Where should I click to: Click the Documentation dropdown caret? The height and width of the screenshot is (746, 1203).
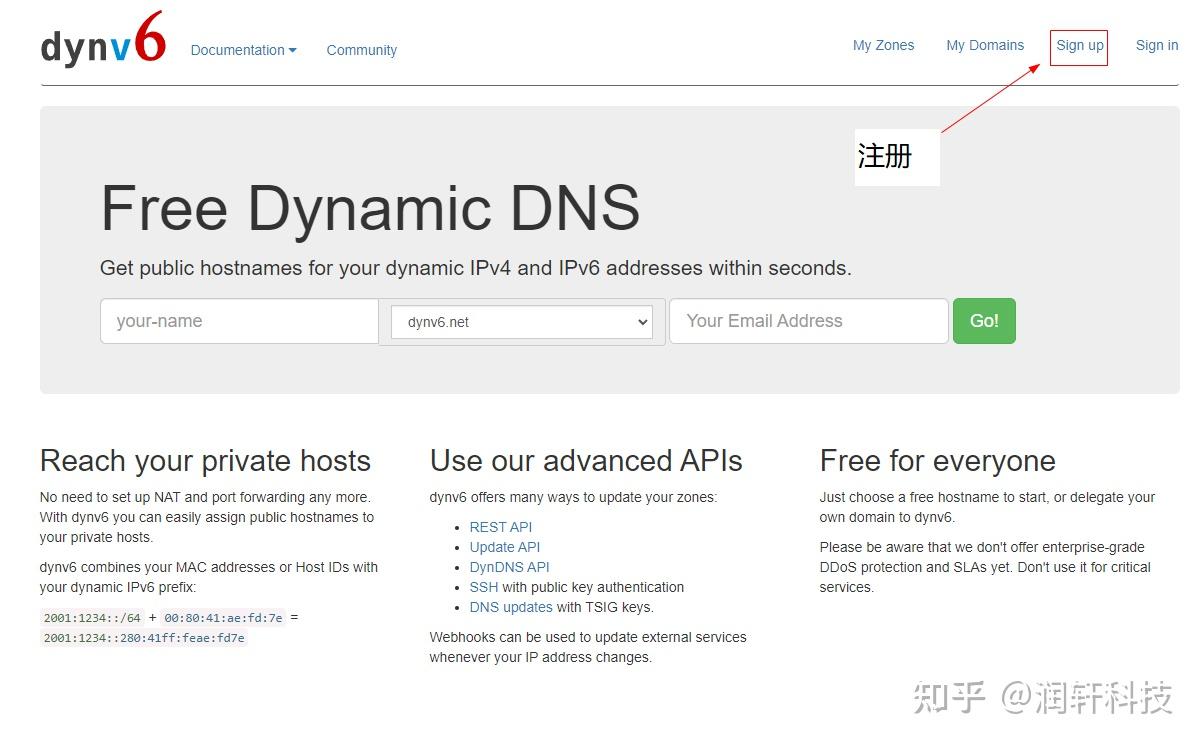pos(291,49)
